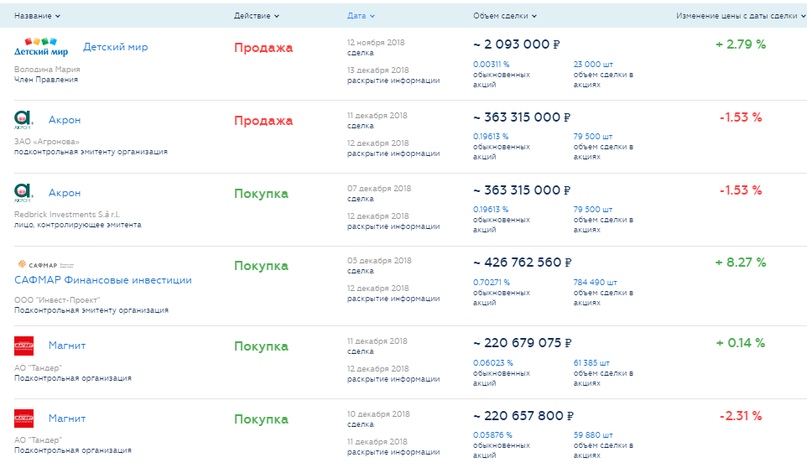This screenshot has width=807, height=468.
Task: Click the Продажа label for Детский мир
Action: 263,47
